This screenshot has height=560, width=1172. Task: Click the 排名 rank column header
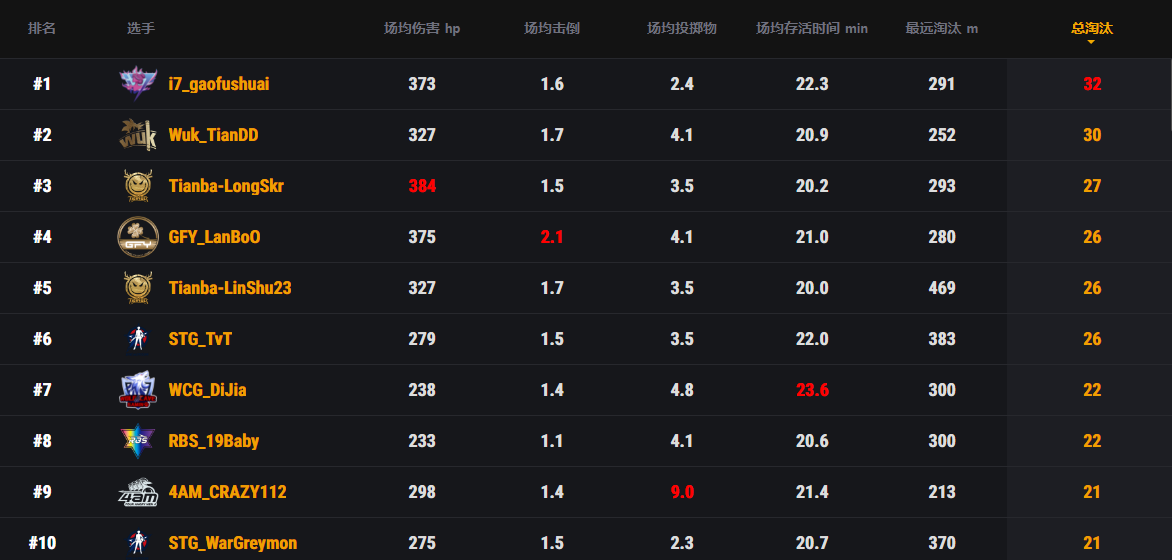point(42,29)
